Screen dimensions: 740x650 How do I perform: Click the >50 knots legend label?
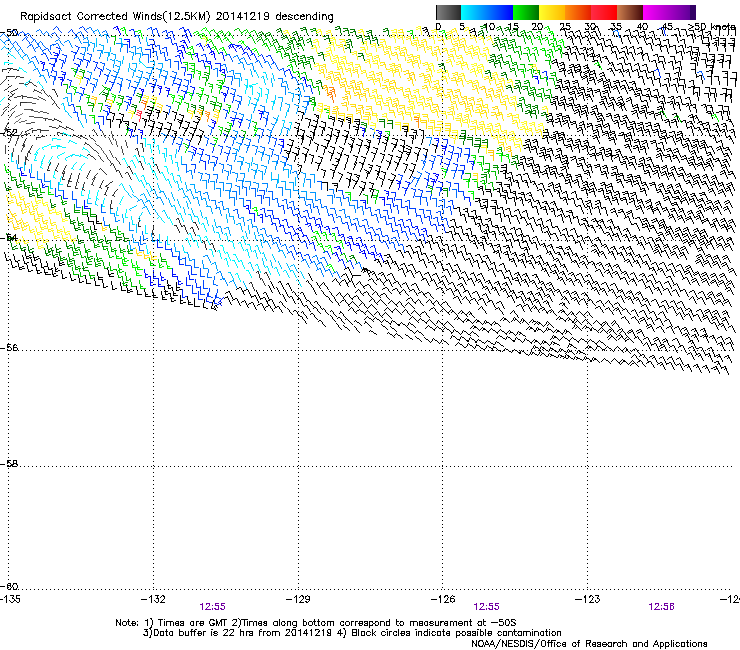coord(712,26)
